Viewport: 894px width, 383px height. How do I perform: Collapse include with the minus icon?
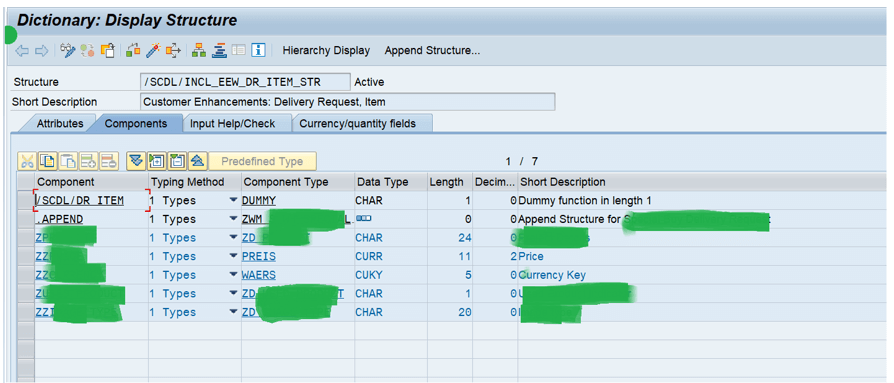[177, 161]
